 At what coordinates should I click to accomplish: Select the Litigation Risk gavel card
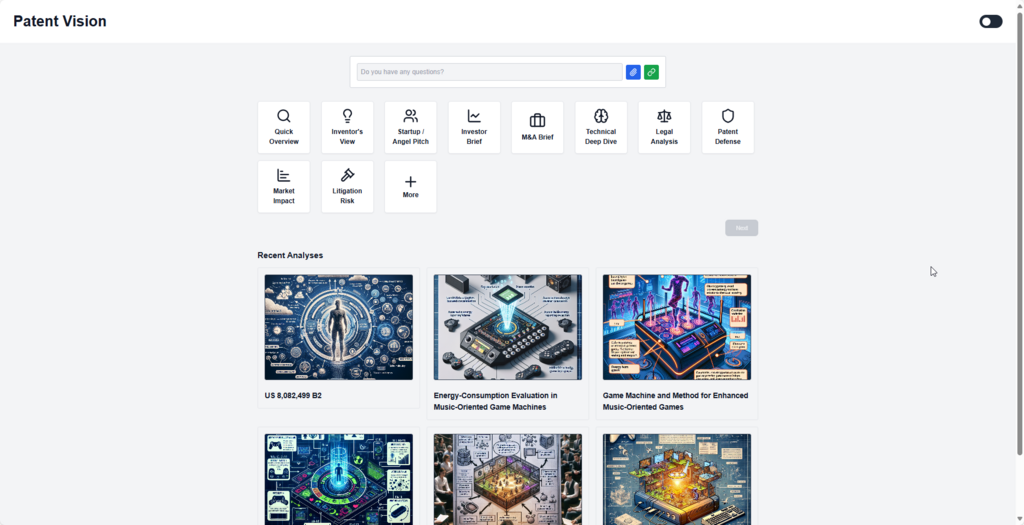tap(347, 186)
